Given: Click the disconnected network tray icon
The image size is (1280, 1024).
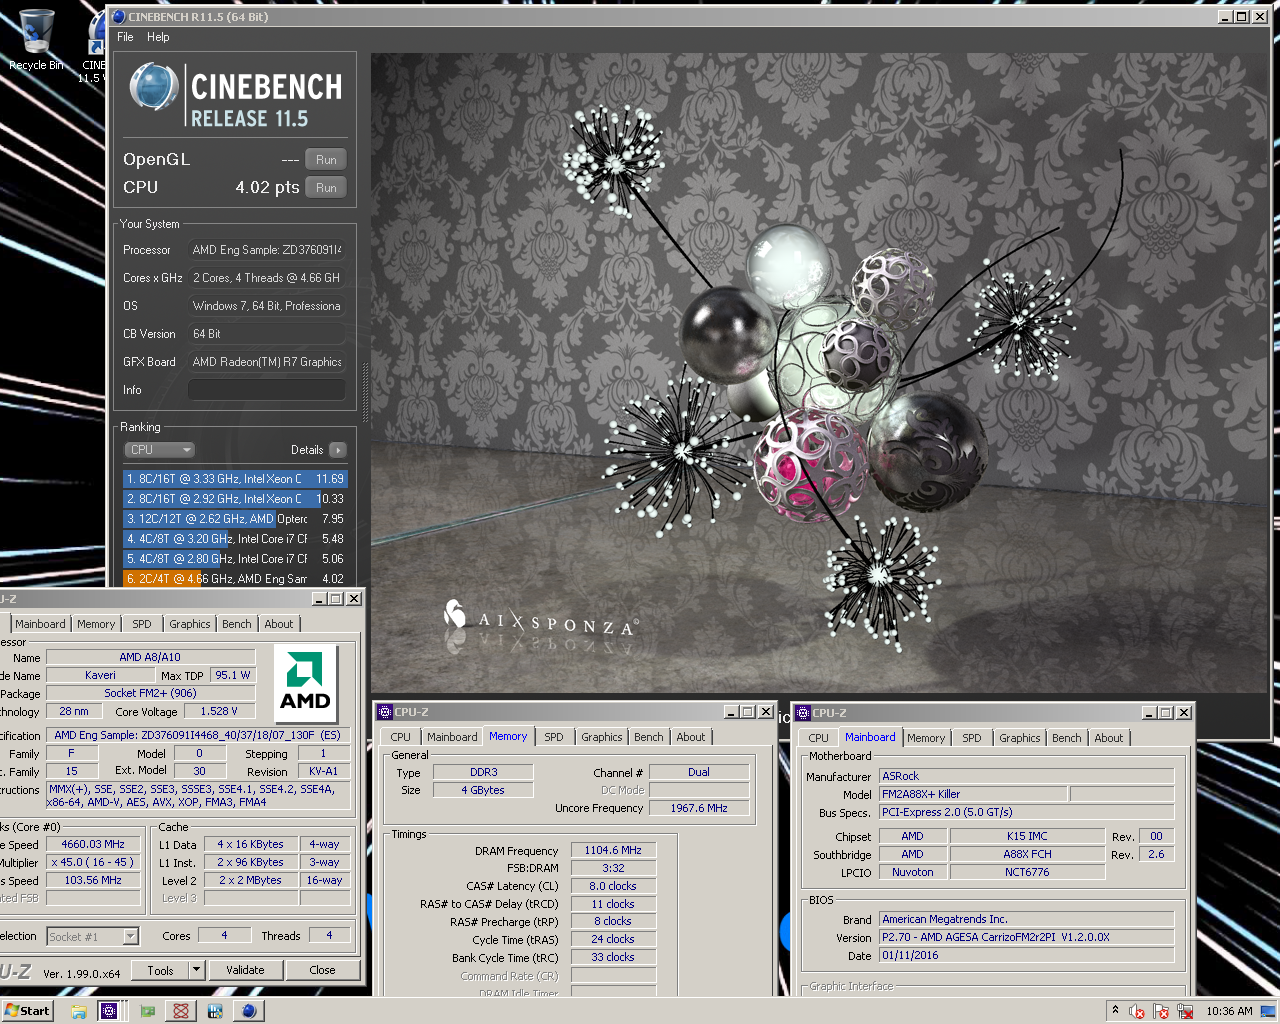Looking at the screenshot, I should (1185, 1011).
